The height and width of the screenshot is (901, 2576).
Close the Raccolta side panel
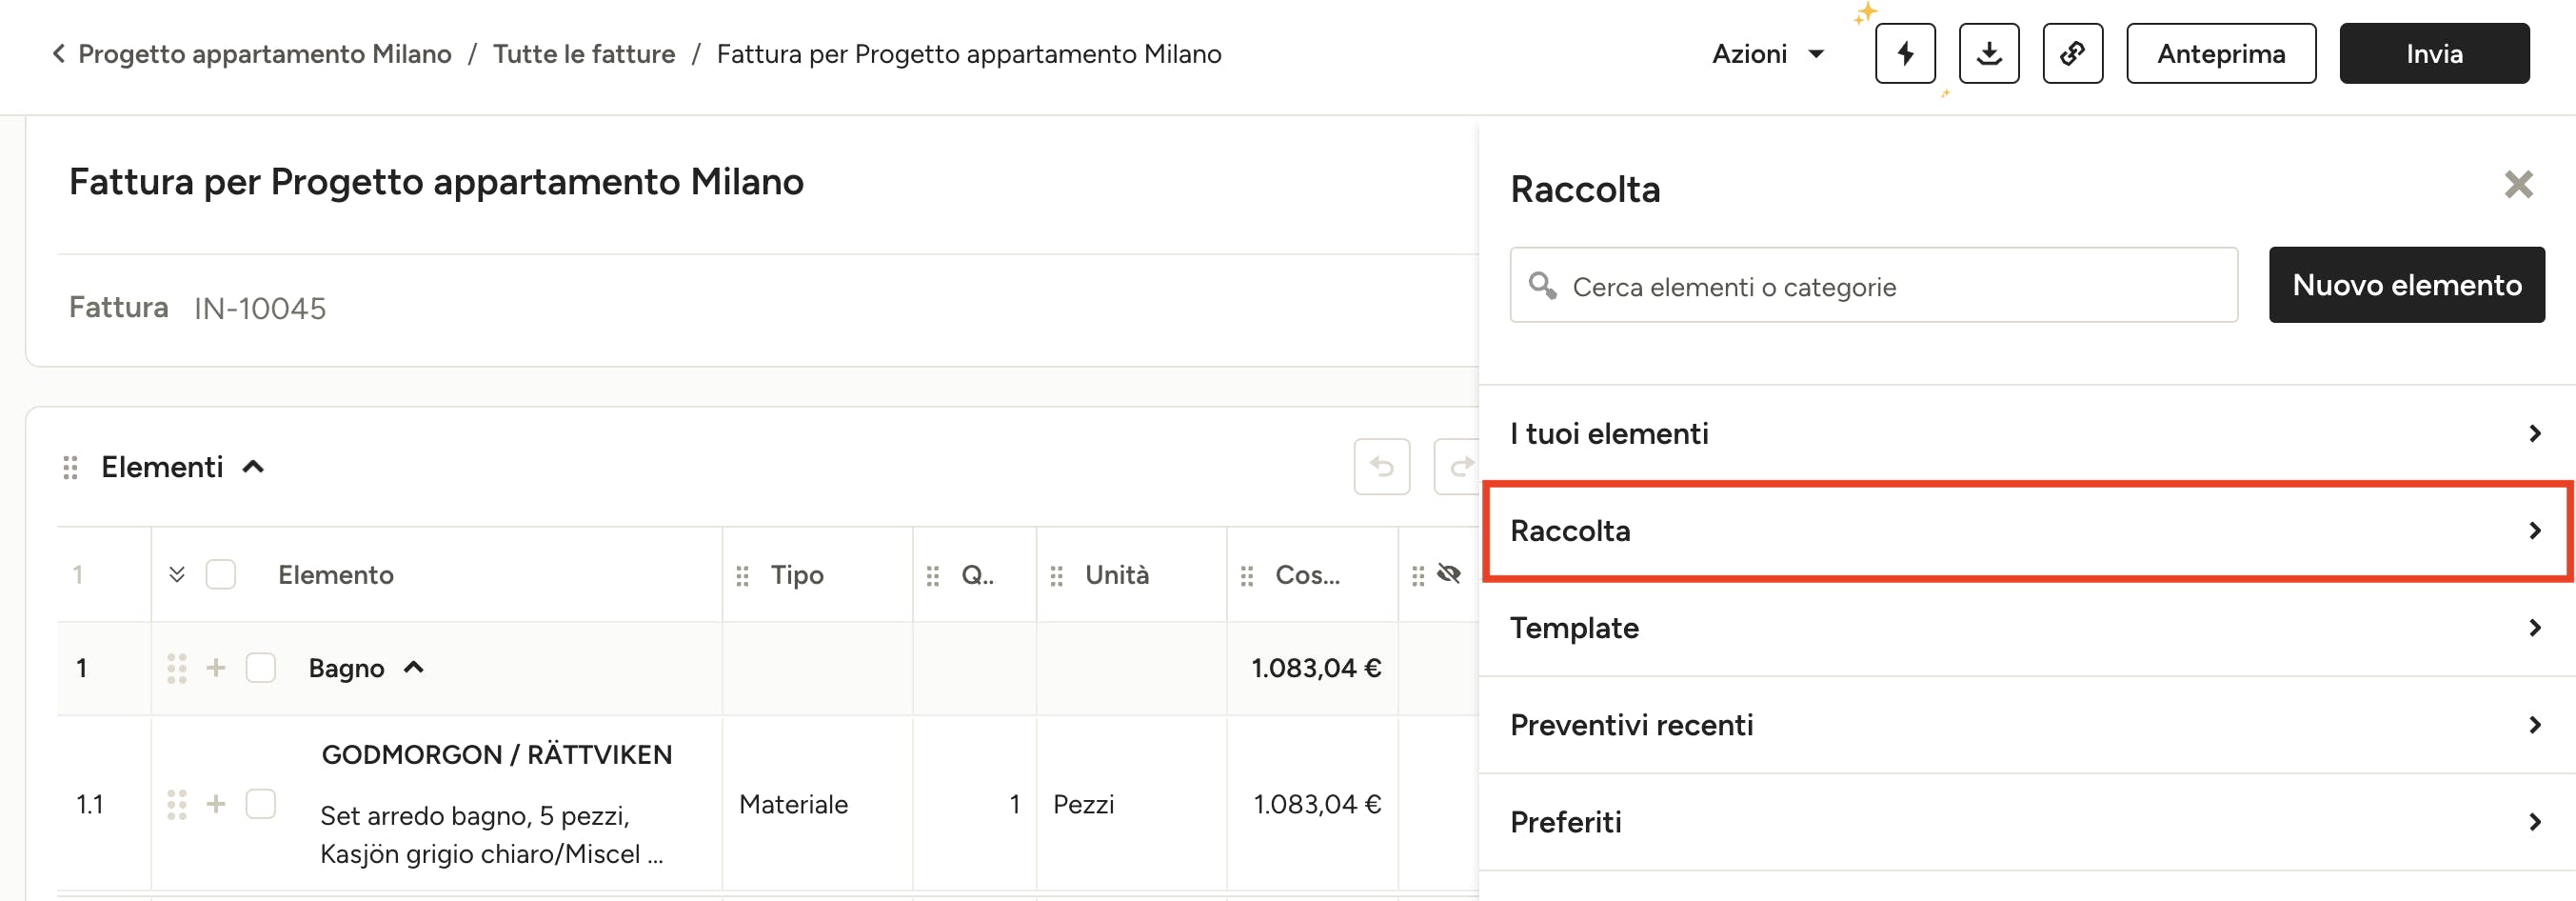point(2518,184)
